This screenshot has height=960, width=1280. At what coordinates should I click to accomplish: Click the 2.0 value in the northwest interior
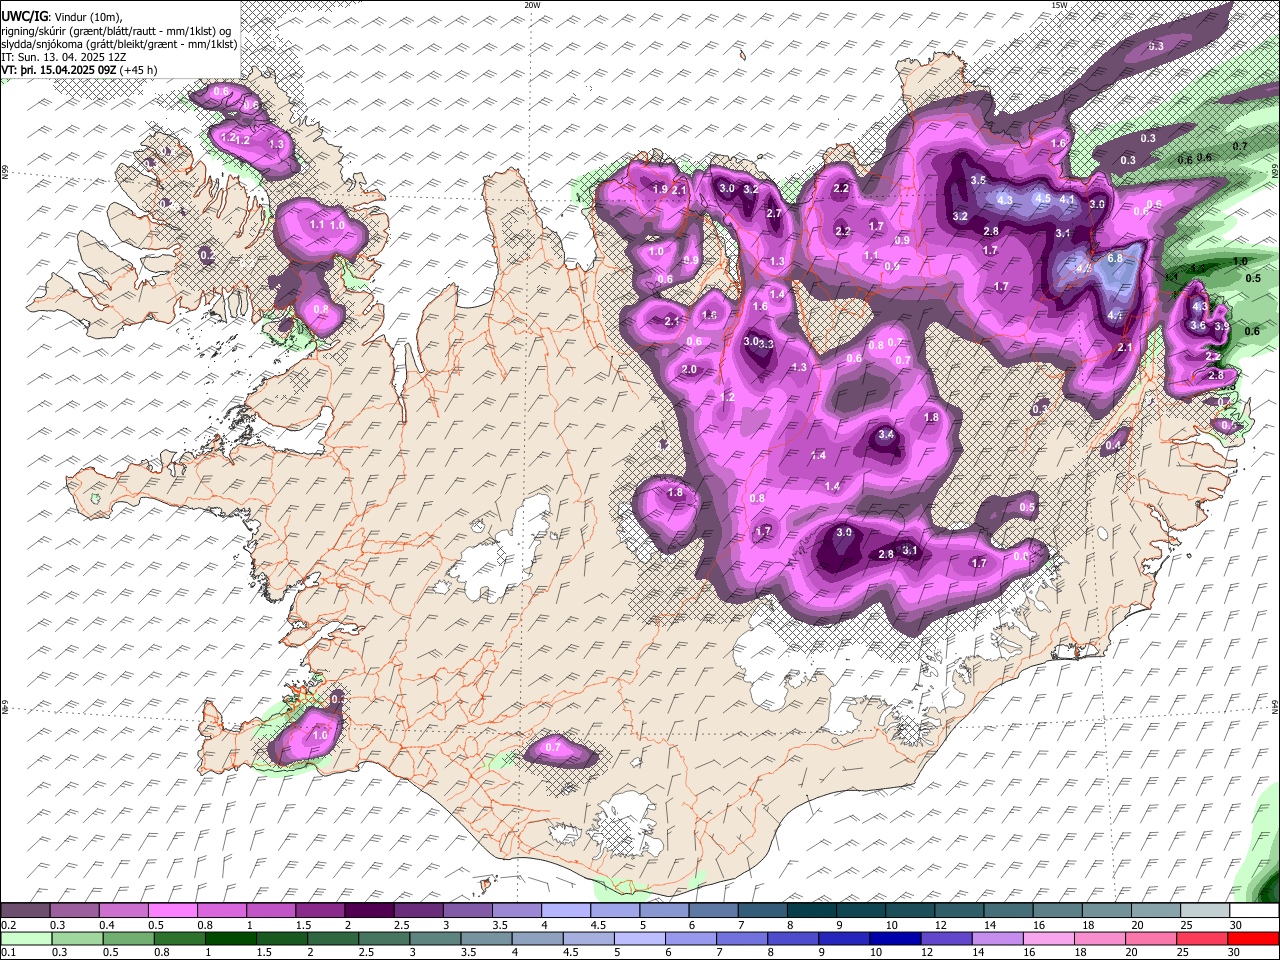[x=689, y=369]
